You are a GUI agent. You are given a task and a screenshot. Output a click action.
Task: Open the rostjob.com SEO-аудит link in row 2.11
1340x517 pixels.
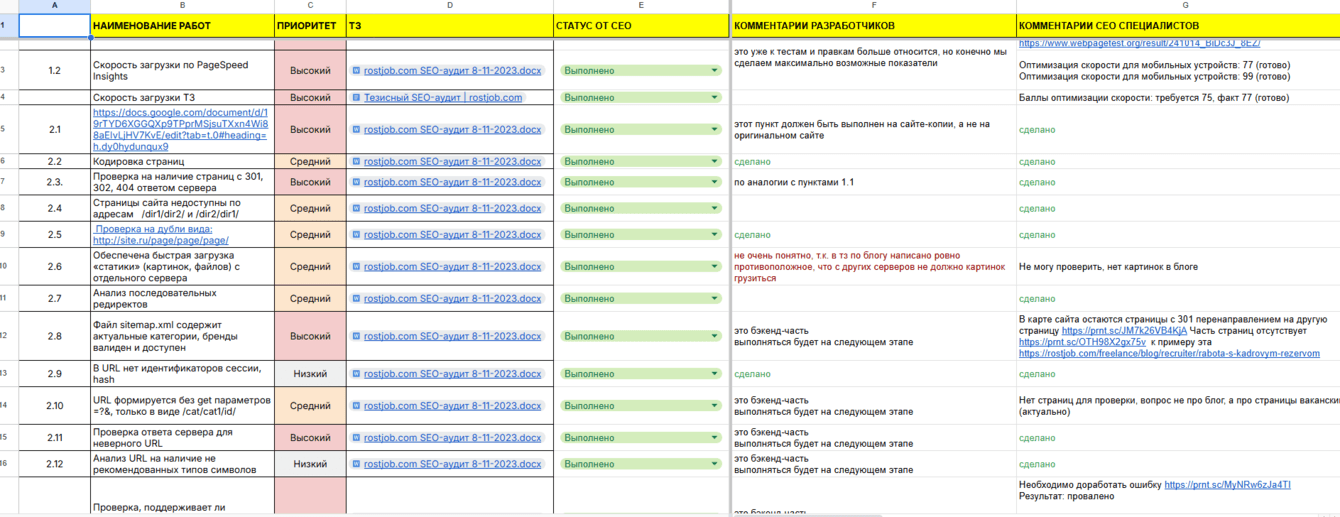tap(452, 438)
